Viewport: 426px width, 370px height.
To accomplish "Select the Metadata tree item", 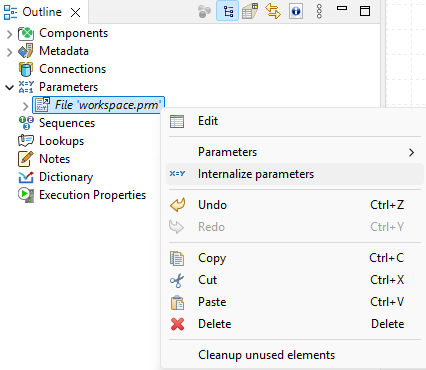I will click(x=64, y=51).
